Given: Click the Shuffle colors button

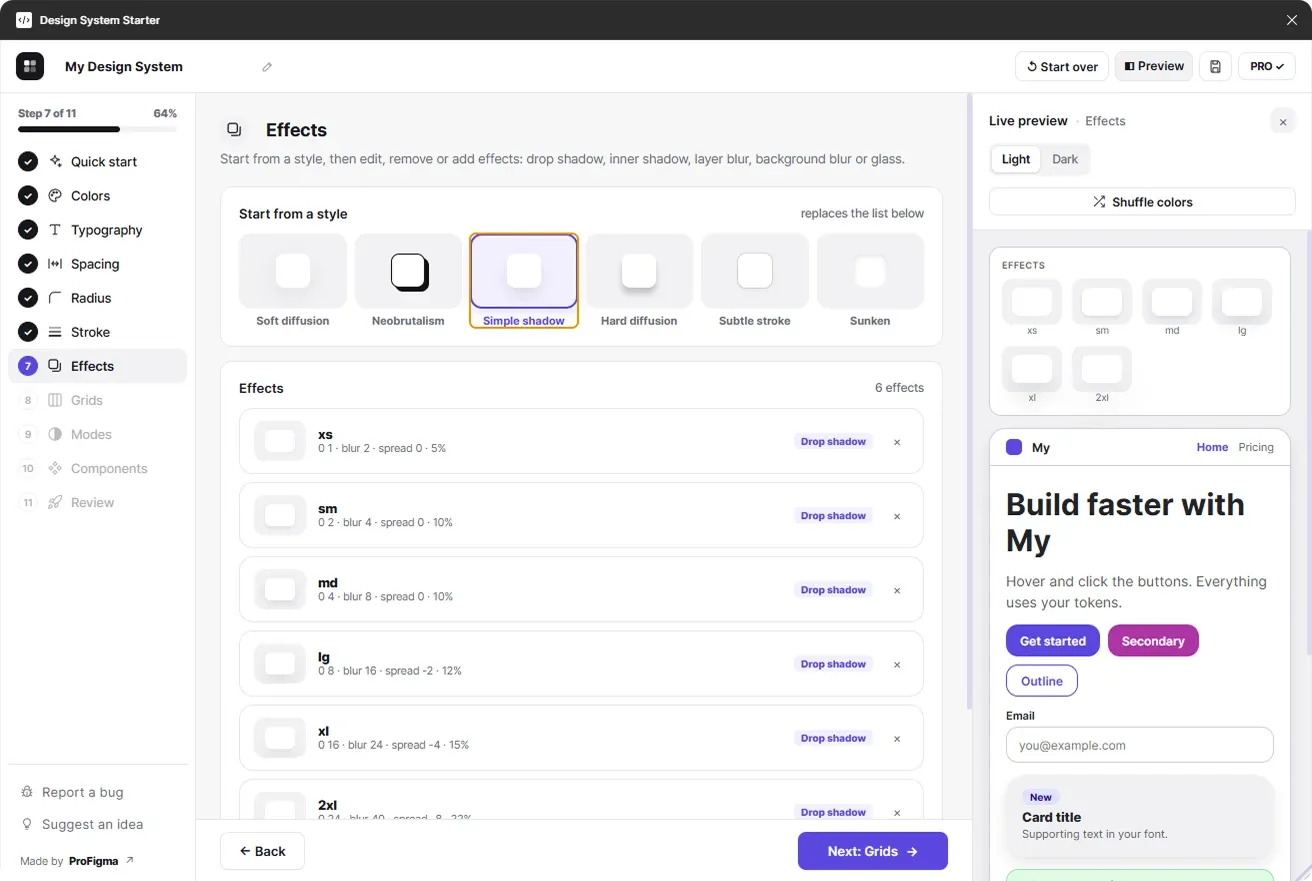Looking at the screenshot, I should (1142, 202).
